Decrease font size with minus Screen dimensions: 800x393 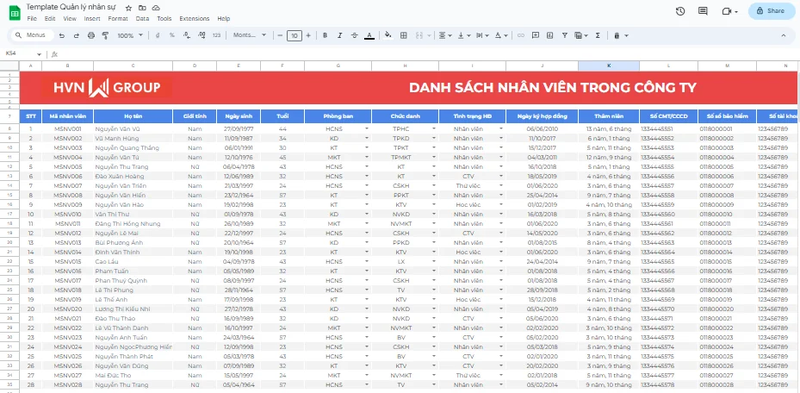[x=280, y=36]
